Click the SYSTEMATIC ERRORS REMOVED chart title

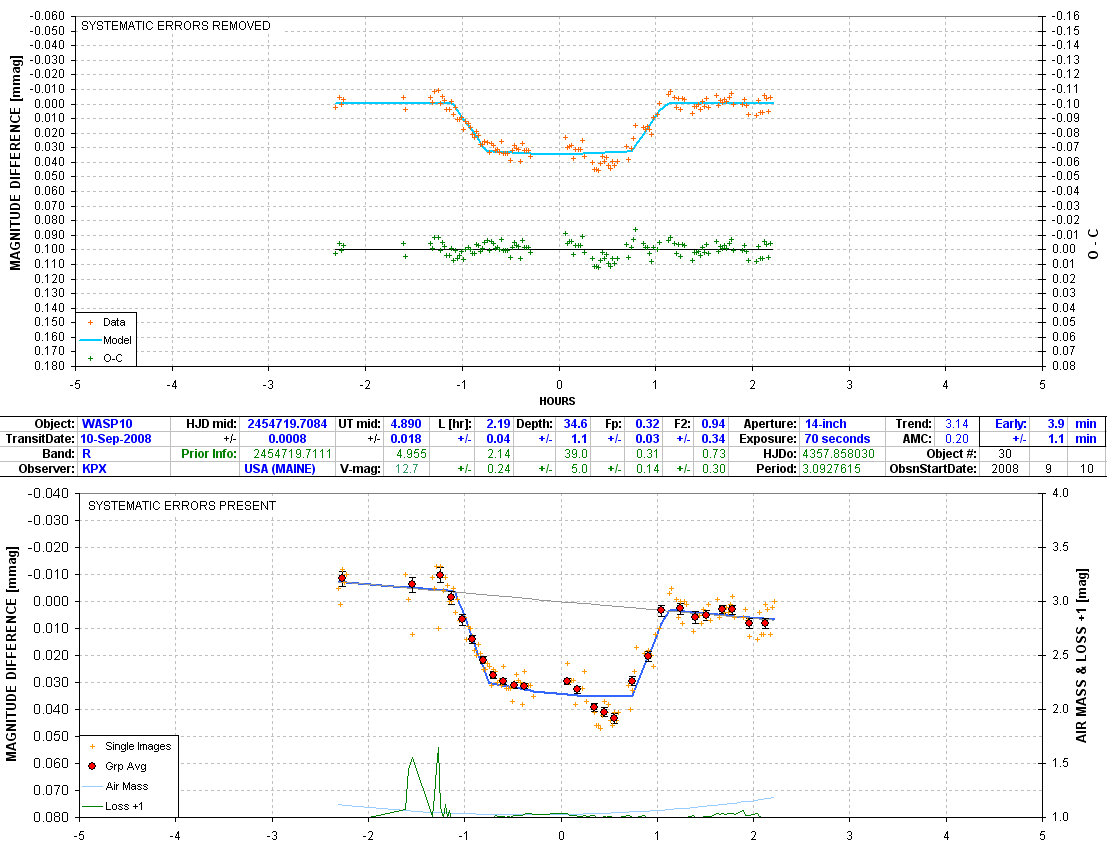point(175,26)
